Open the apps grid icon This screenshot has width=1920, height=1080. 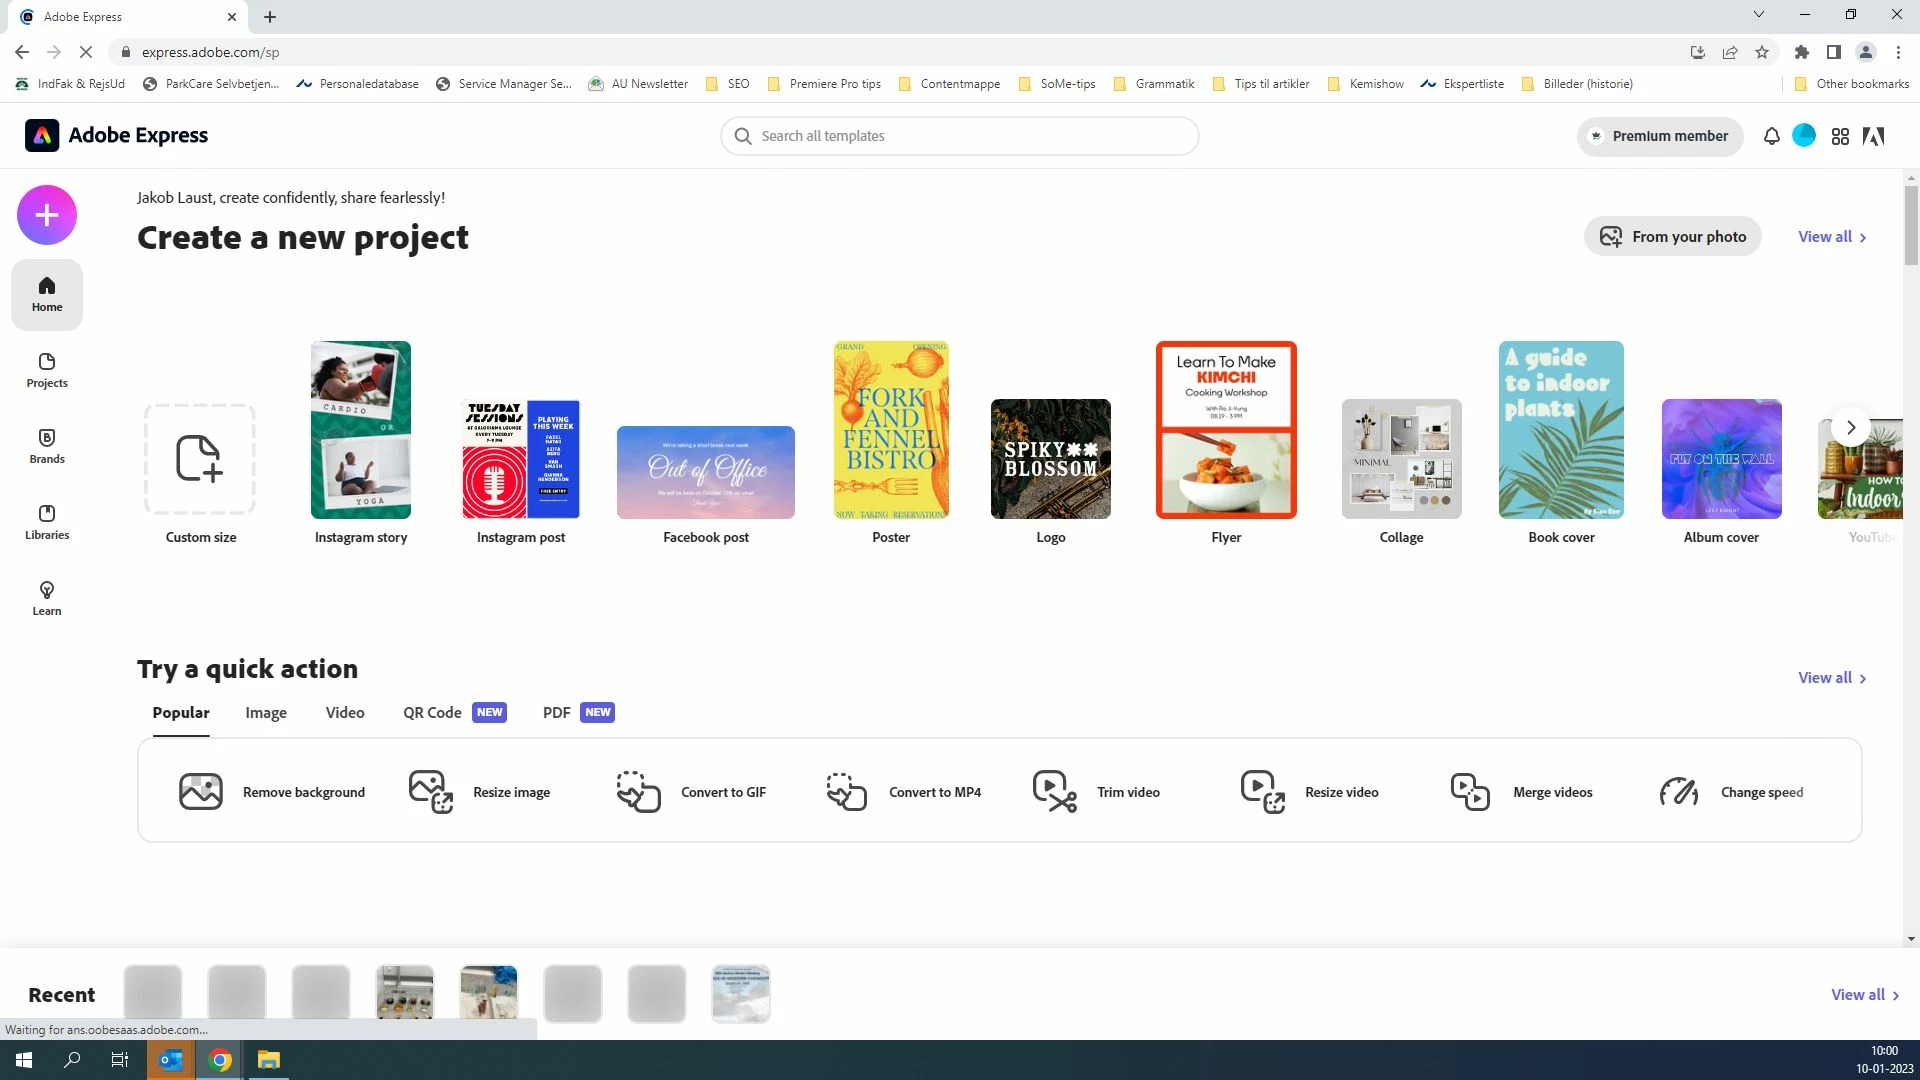point(1840,136)
